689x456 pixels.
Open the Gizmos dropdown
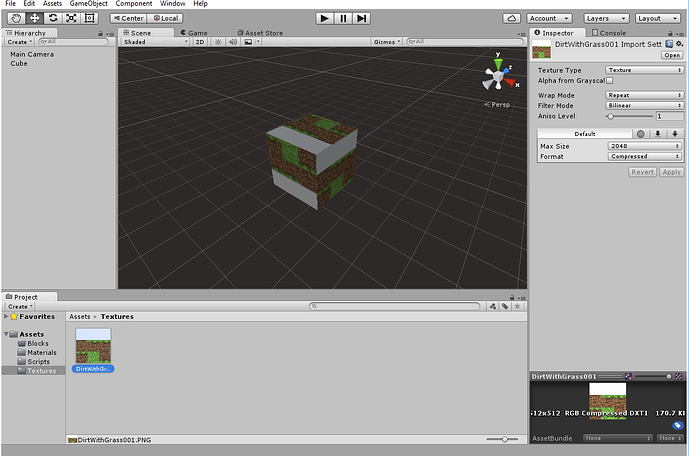pos(387,42)
